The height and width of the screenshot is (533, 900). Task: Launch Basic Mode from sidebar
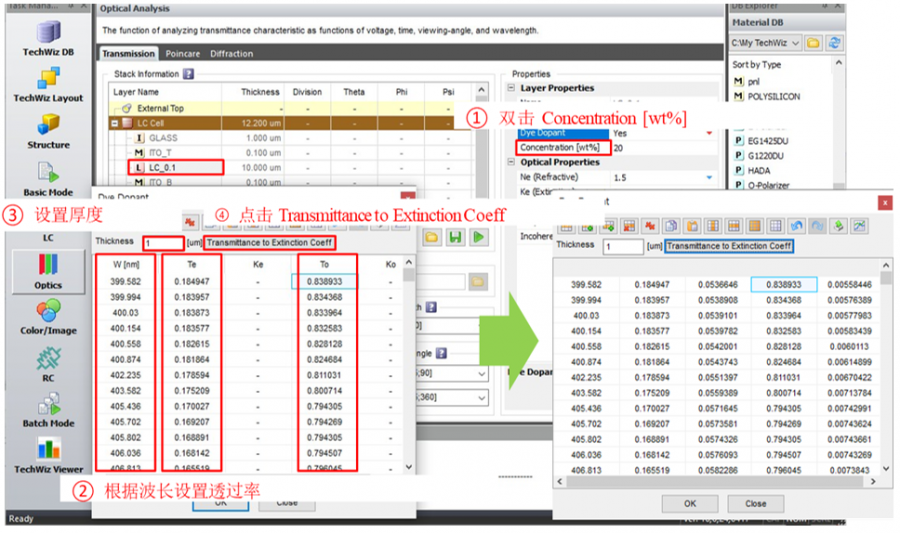click(48, 177)
